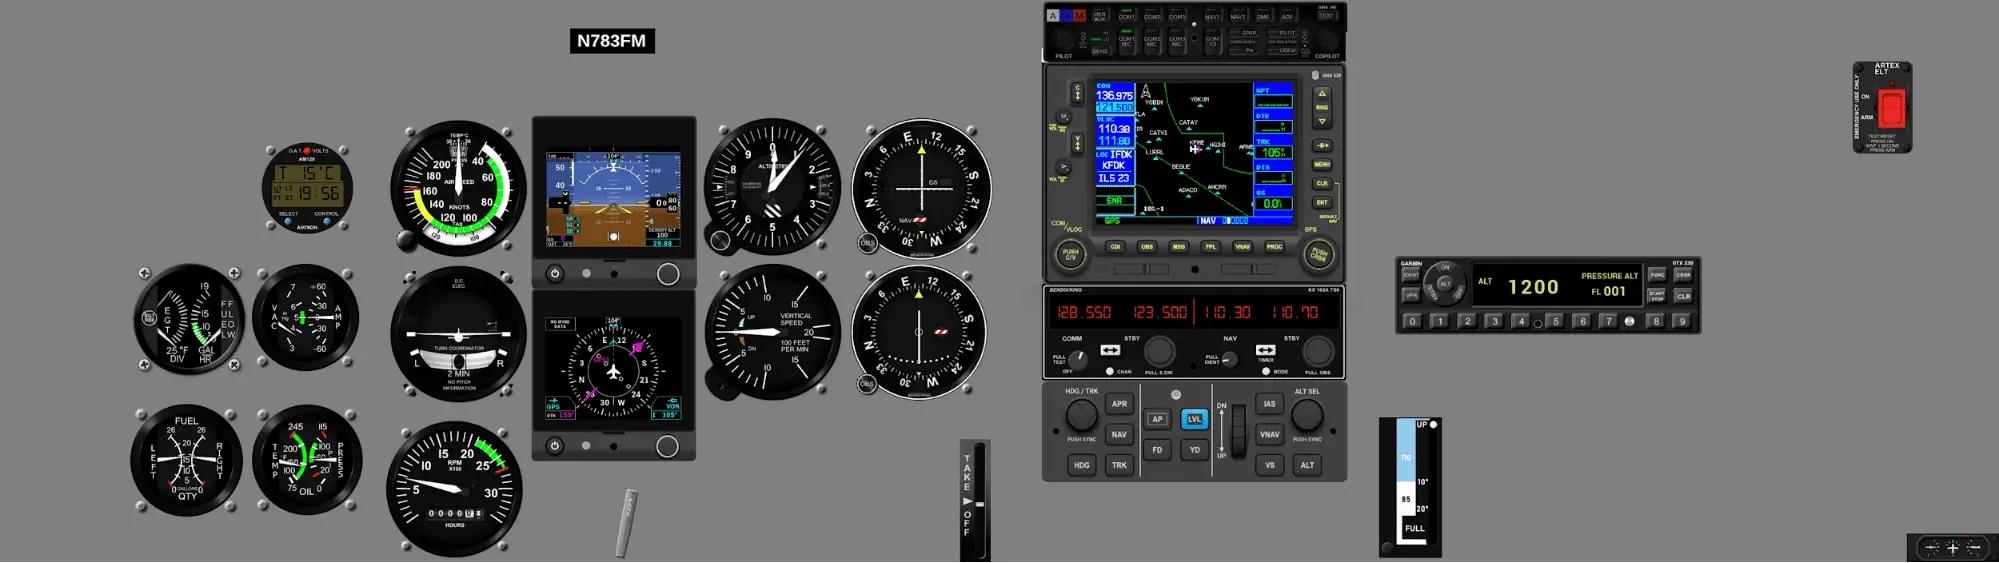The height and width of the screenshot is (563, 1999).
Task: Click the large round knob on upper PFD unit
Action: [668, 274]
